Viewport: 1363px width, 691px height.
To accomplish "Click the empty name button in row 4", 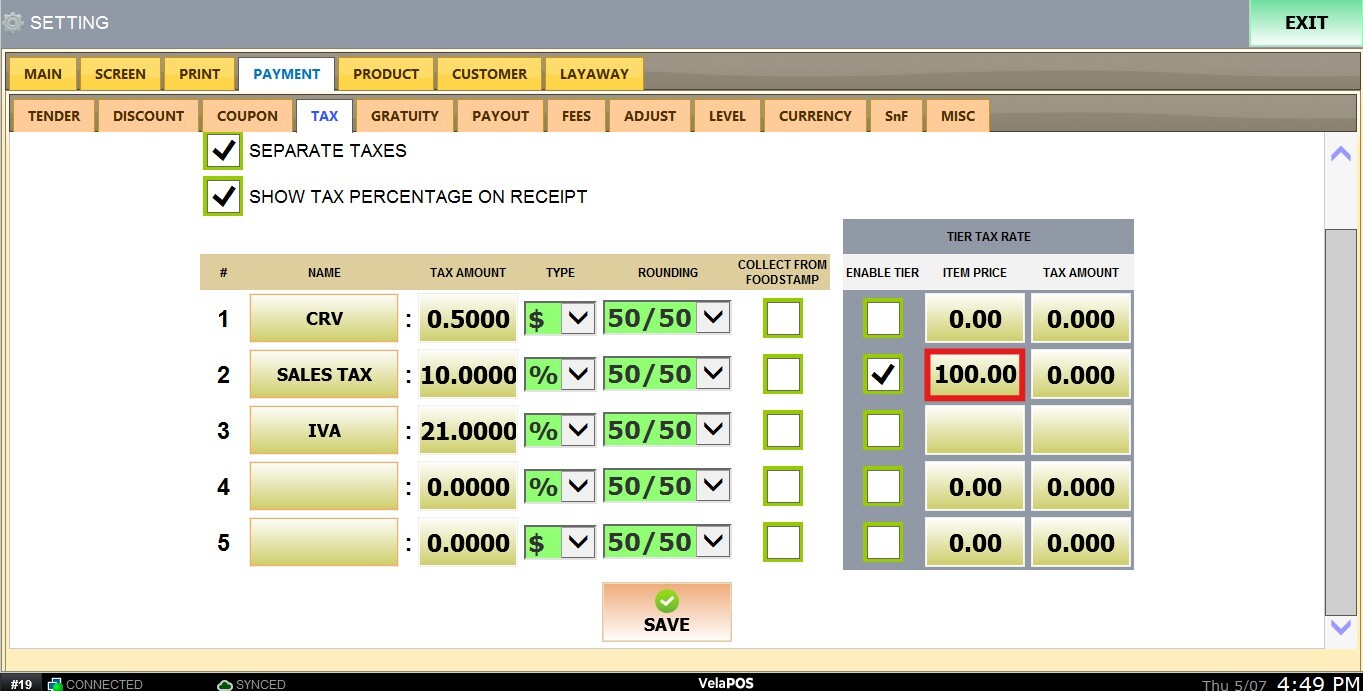I will point(324,487).
